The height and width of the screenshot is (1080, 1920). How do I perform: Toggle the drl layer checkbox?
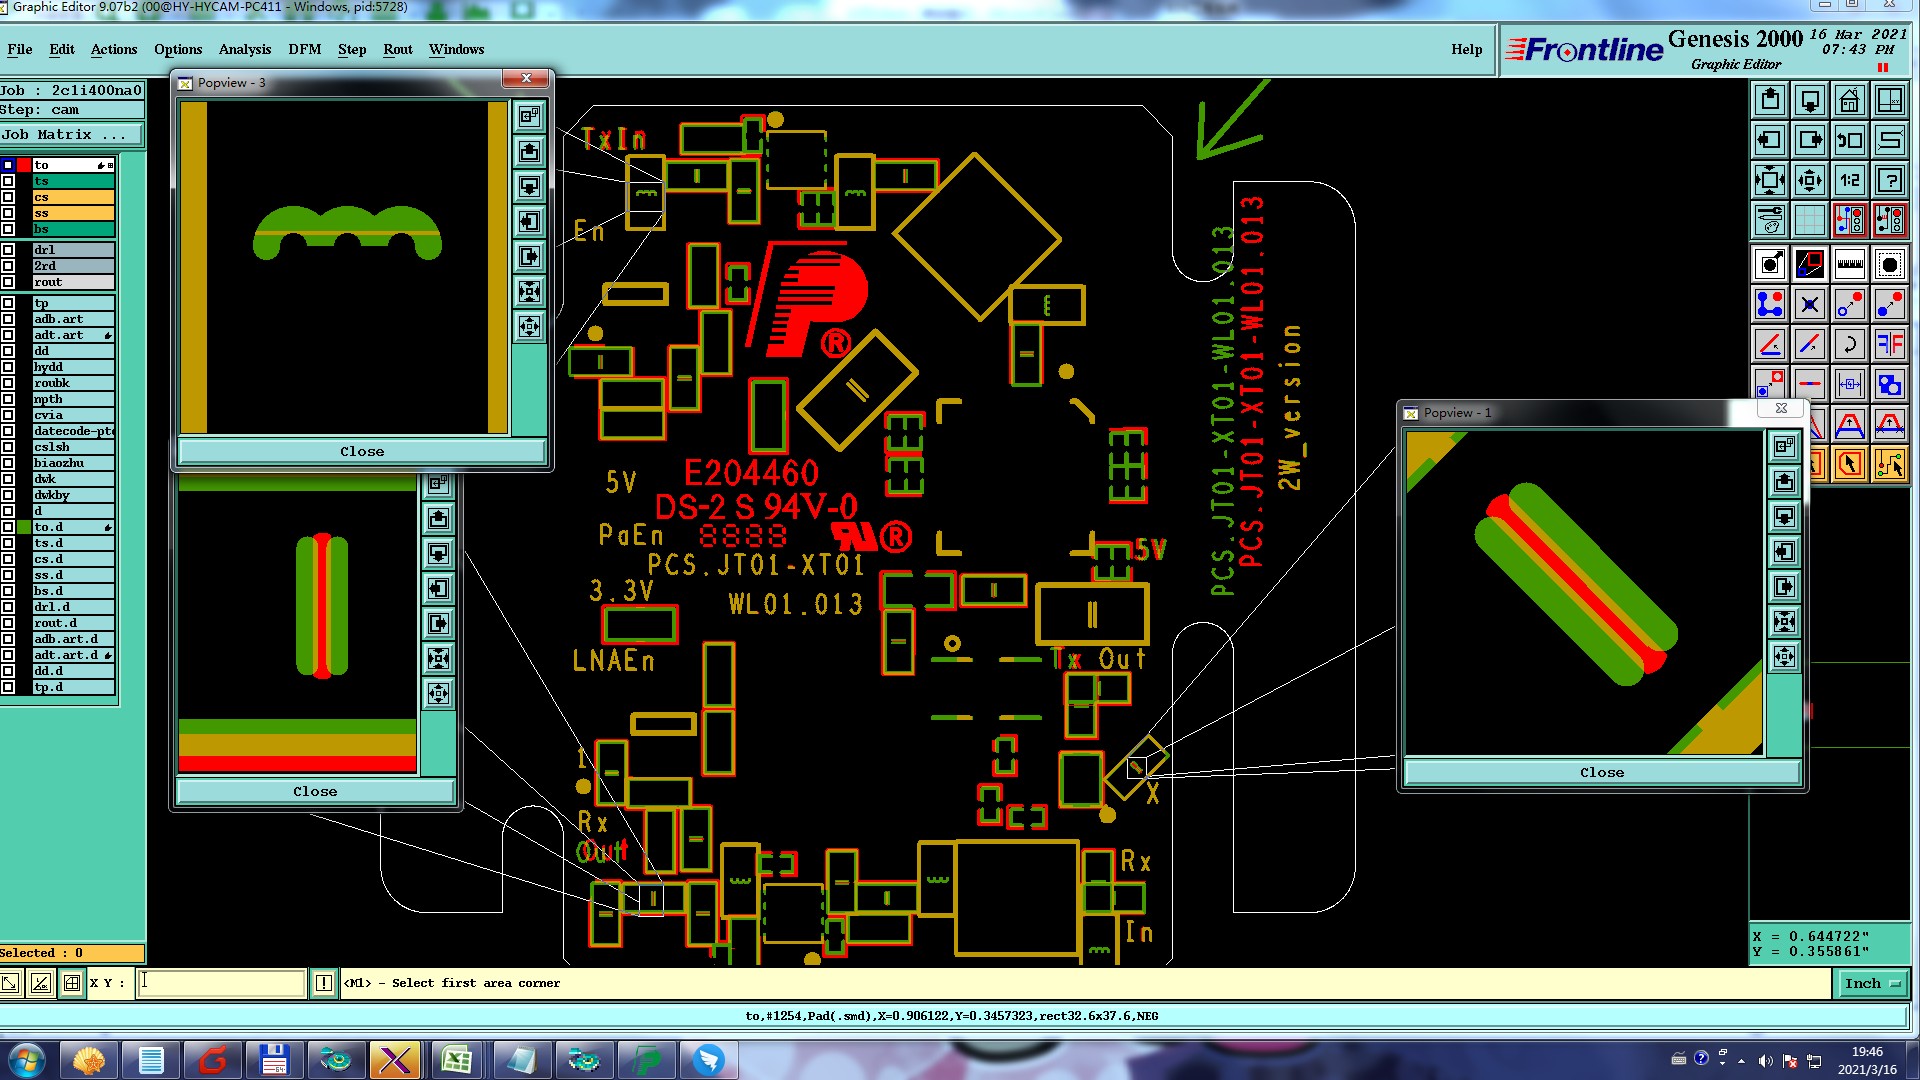pos(8,250)
